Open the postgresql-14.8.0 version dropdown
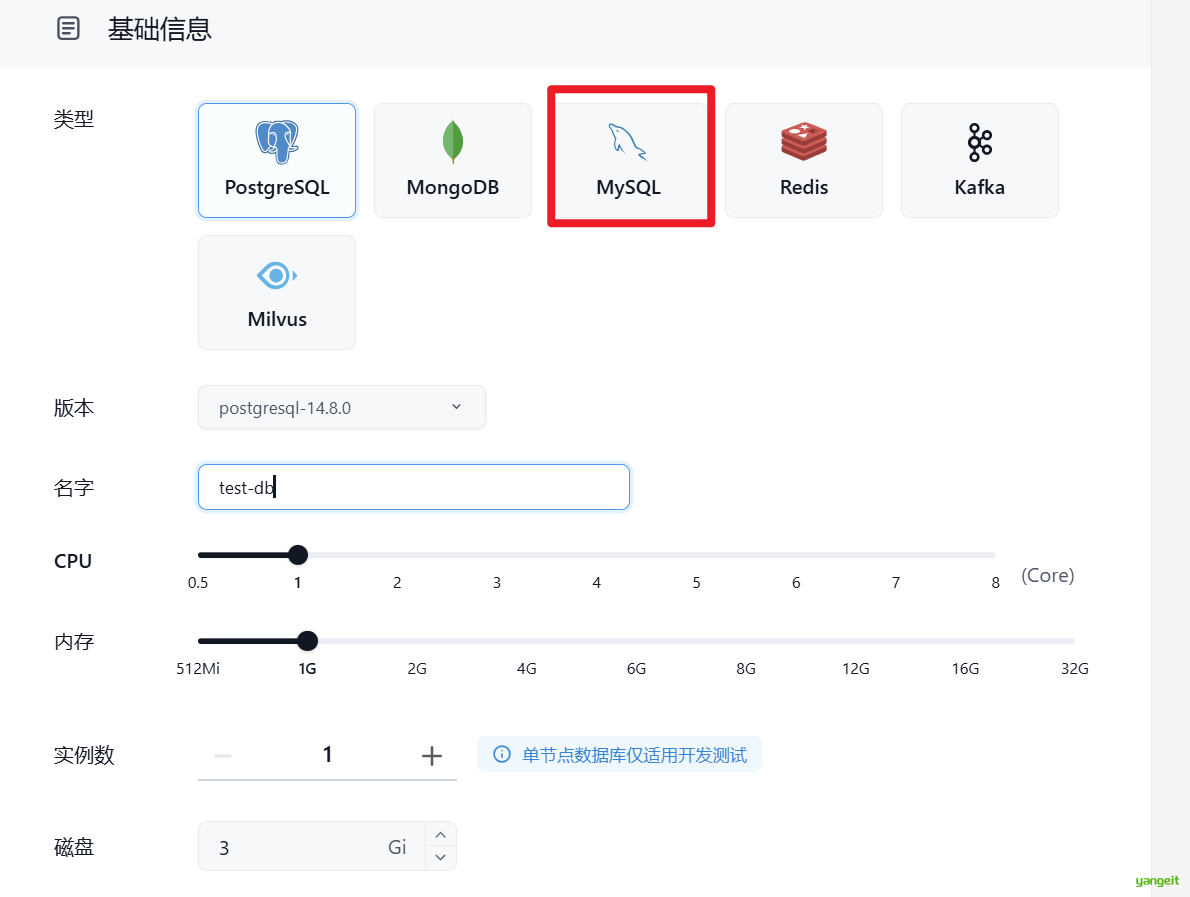Viewport: 1190px width, 897px height. click(342, 408)
